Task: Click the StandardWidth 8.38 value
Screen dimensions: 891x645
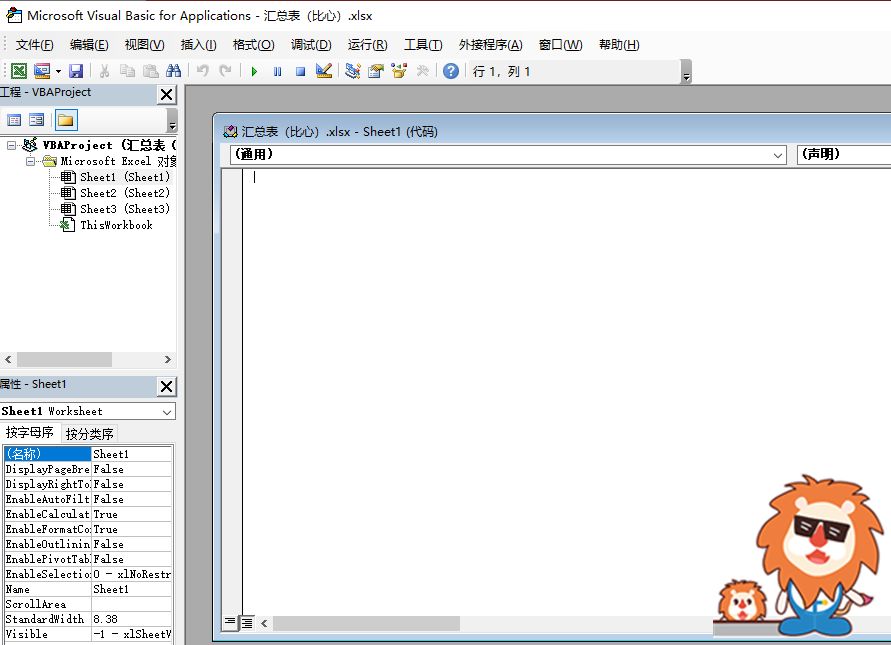Action: (x=131, y=619)
